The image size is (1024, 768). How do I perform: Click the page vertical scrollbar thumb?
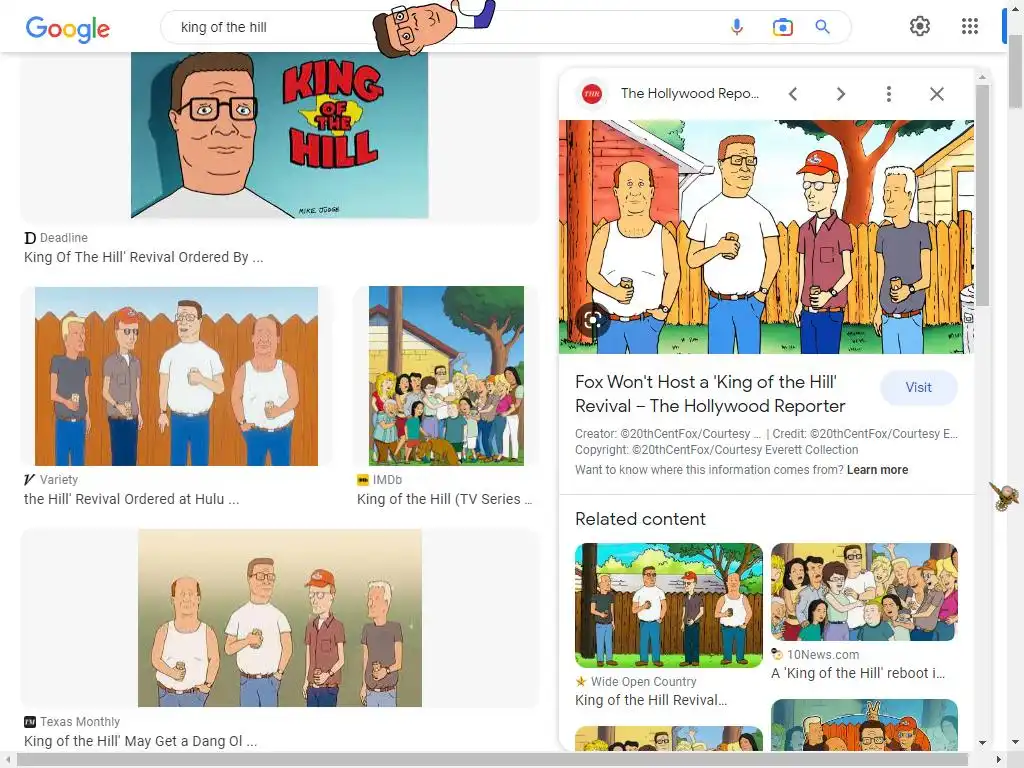coord(1016,71)
